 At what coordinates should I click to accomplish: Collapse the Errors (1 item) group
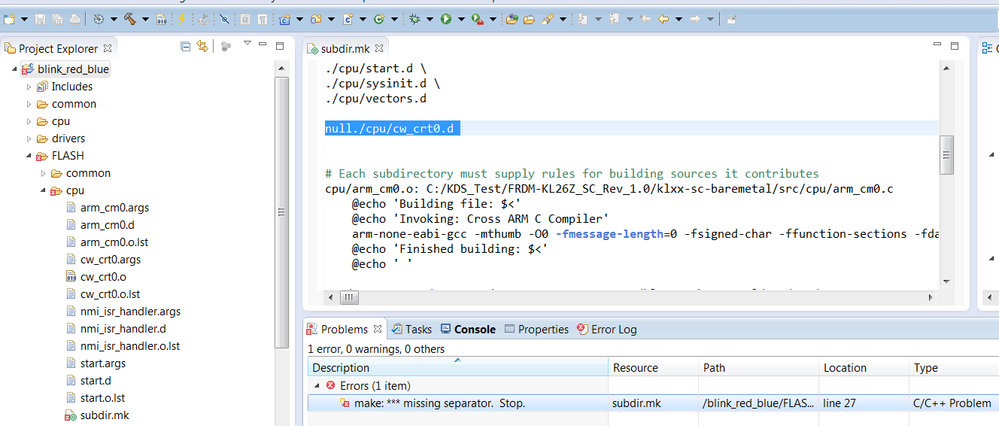point(317,385)
